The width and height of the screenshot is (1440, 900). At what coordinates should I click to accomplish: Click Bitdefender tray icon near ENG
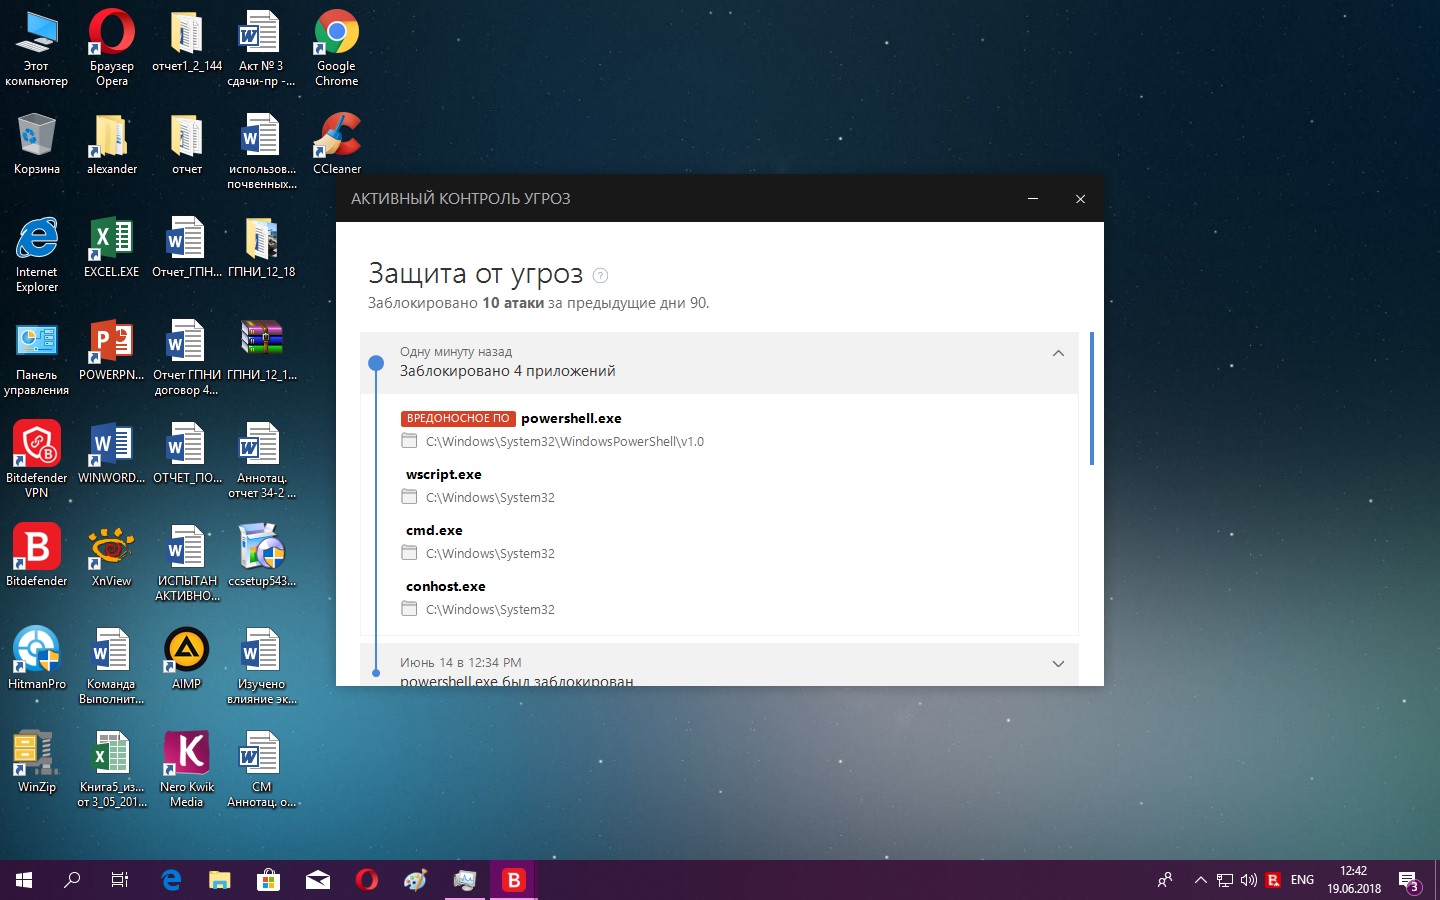[x=1273, y=880]
